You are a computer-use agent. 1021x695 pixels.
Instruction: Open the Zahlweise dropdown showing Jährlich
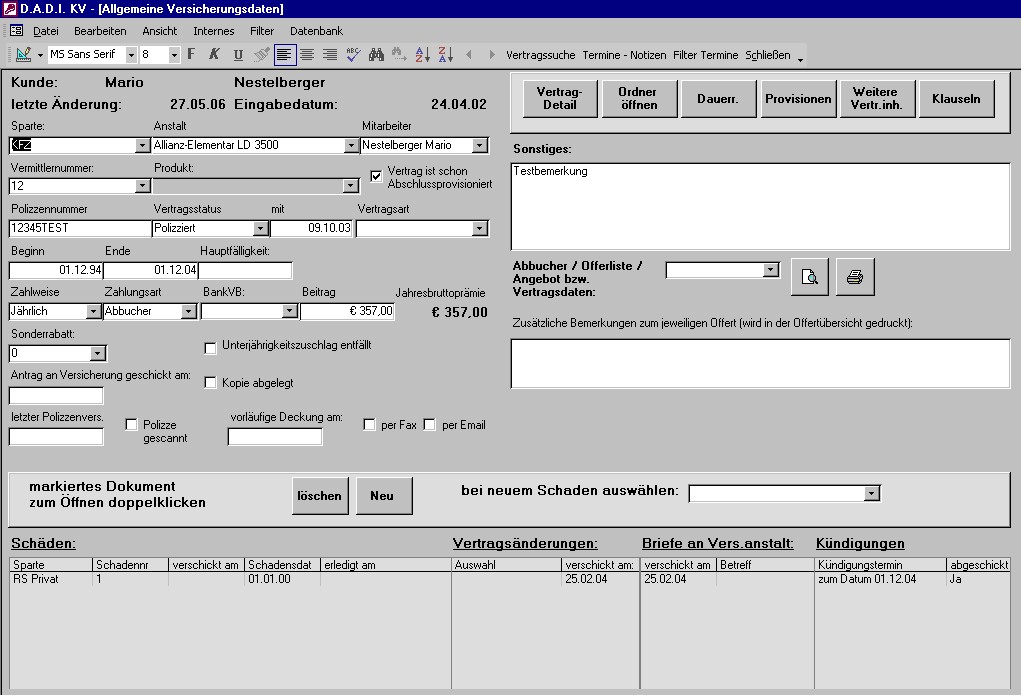93,312
